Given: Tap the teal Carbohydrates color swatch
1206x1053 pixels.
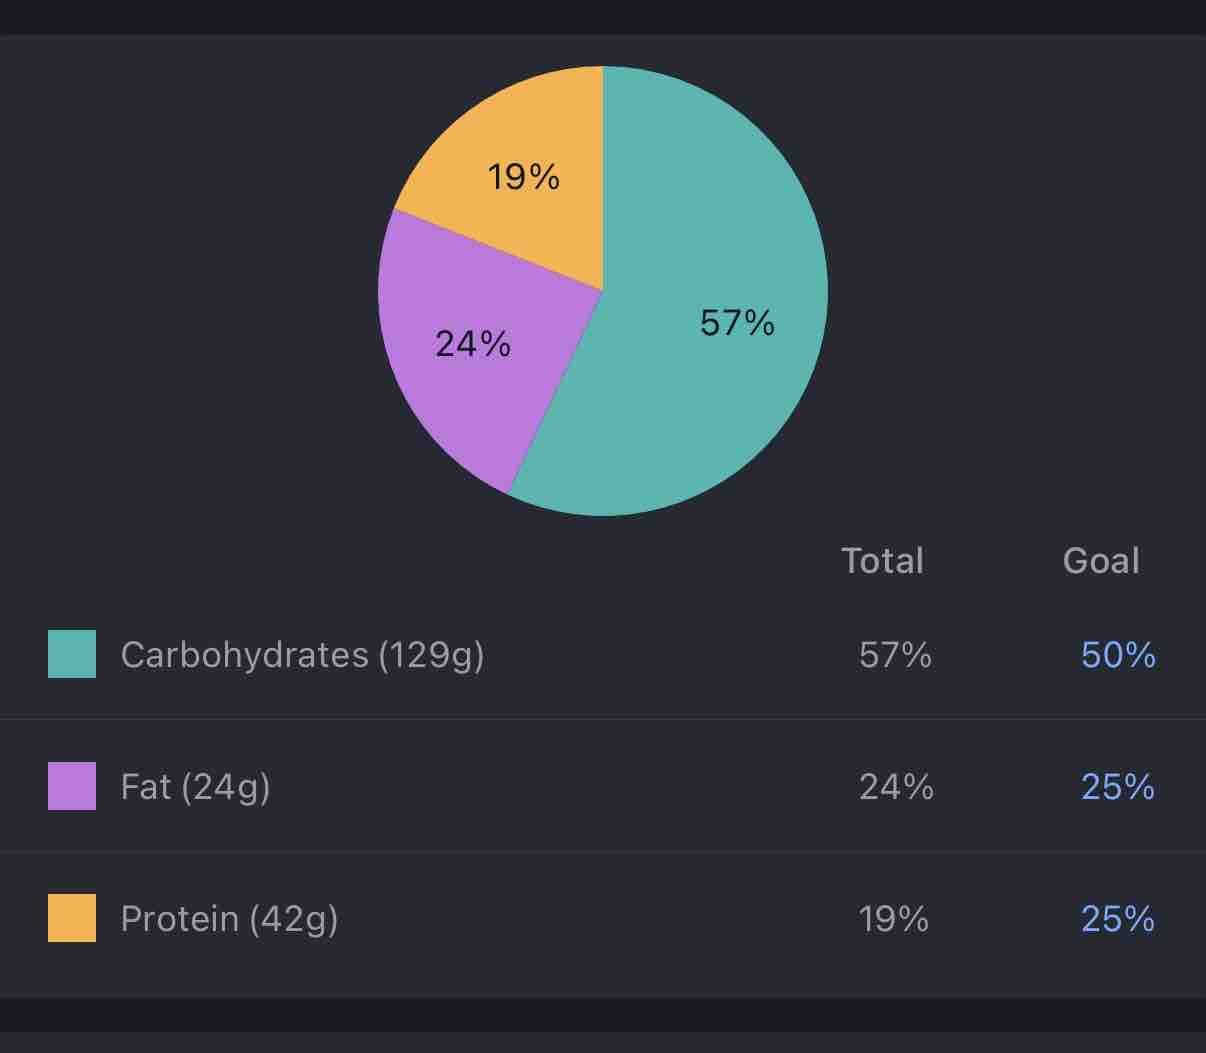Looking at the screenshot, I should 72,654.
